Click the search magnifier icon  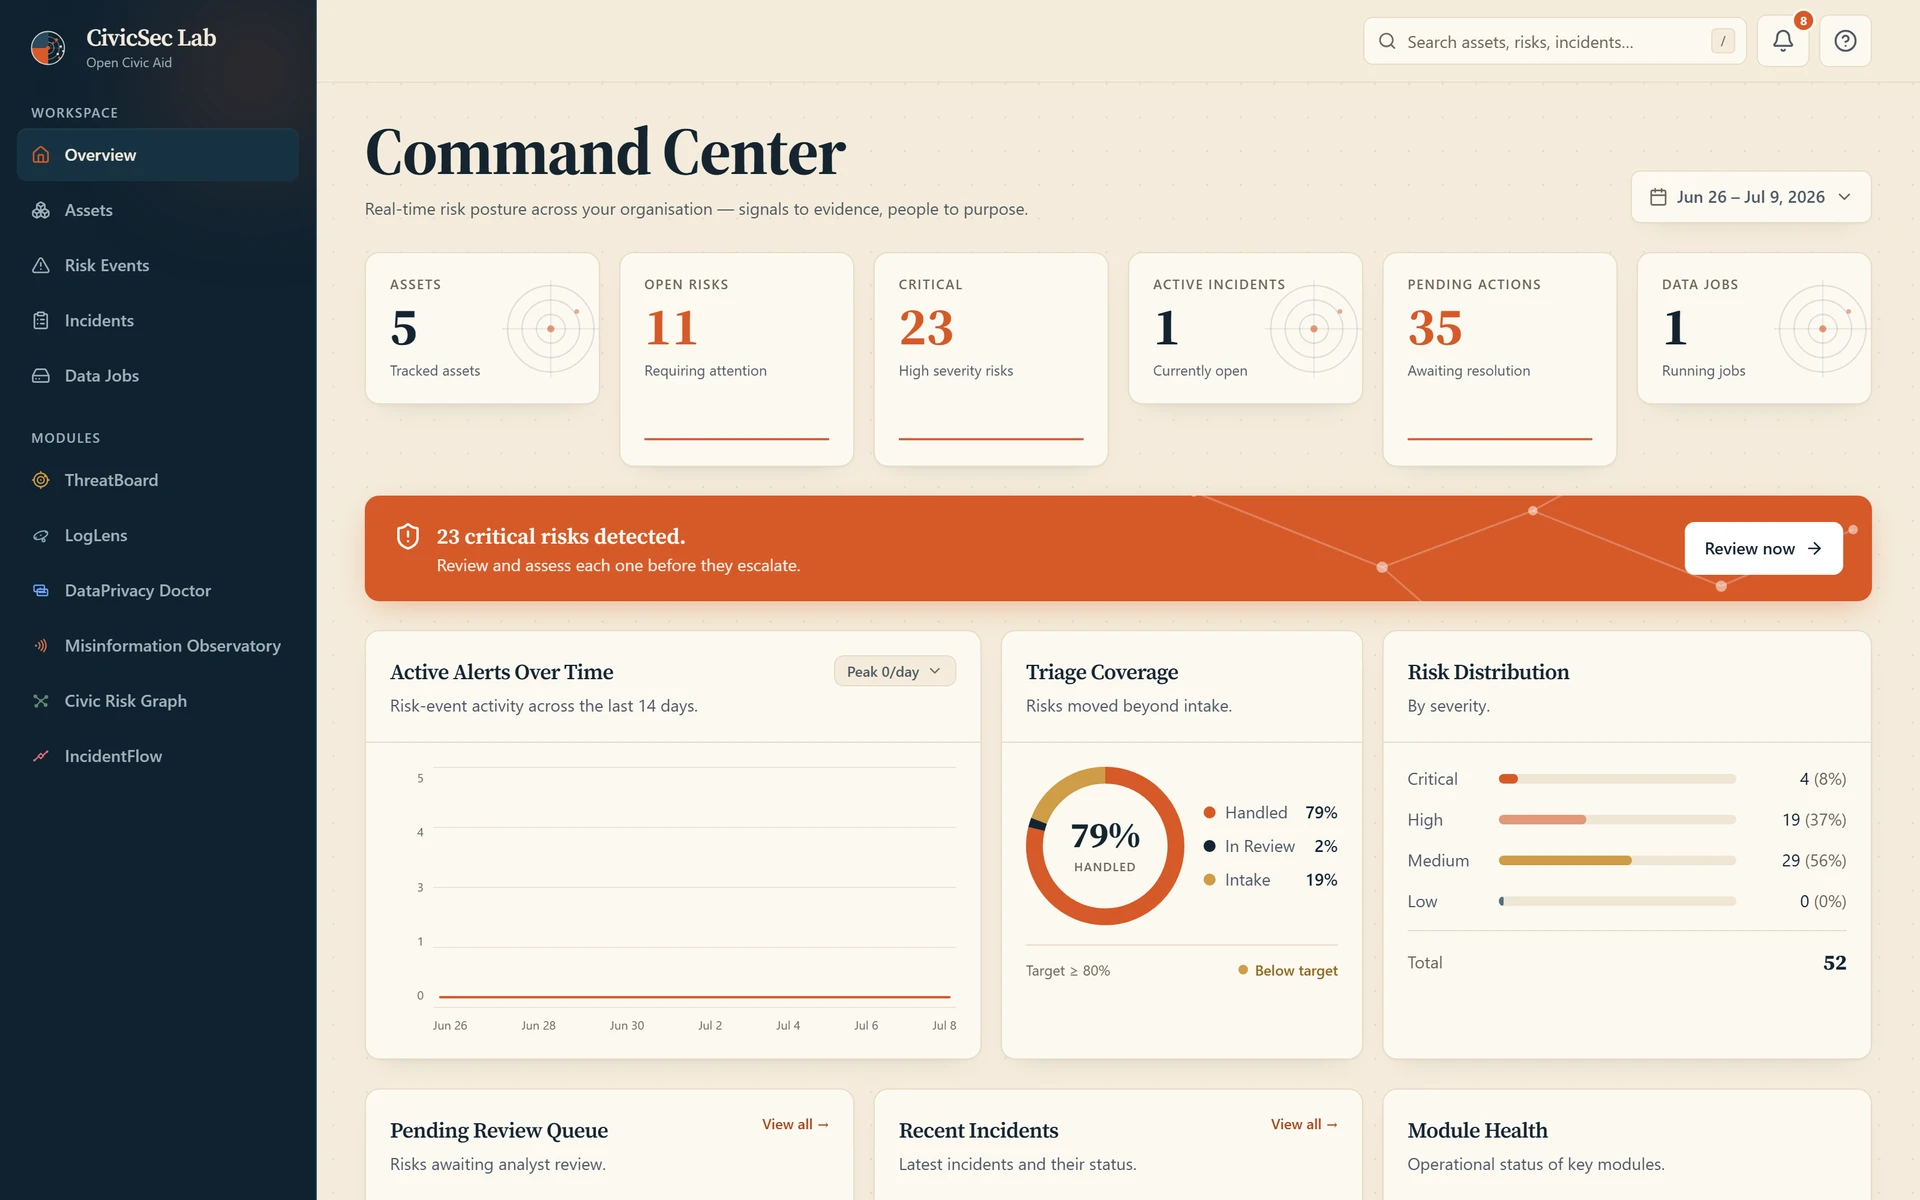(1387, 41)
